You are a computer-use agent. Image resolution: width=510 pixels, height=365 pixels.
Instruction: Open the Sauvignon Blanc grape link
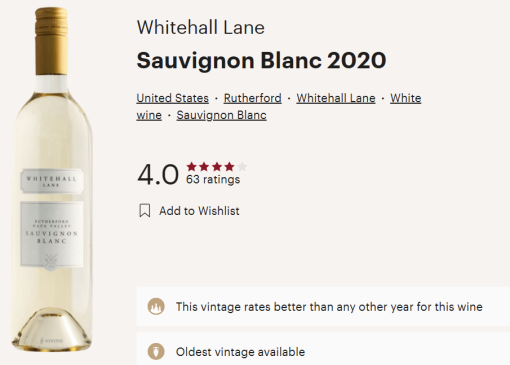(x=222, y=115)
